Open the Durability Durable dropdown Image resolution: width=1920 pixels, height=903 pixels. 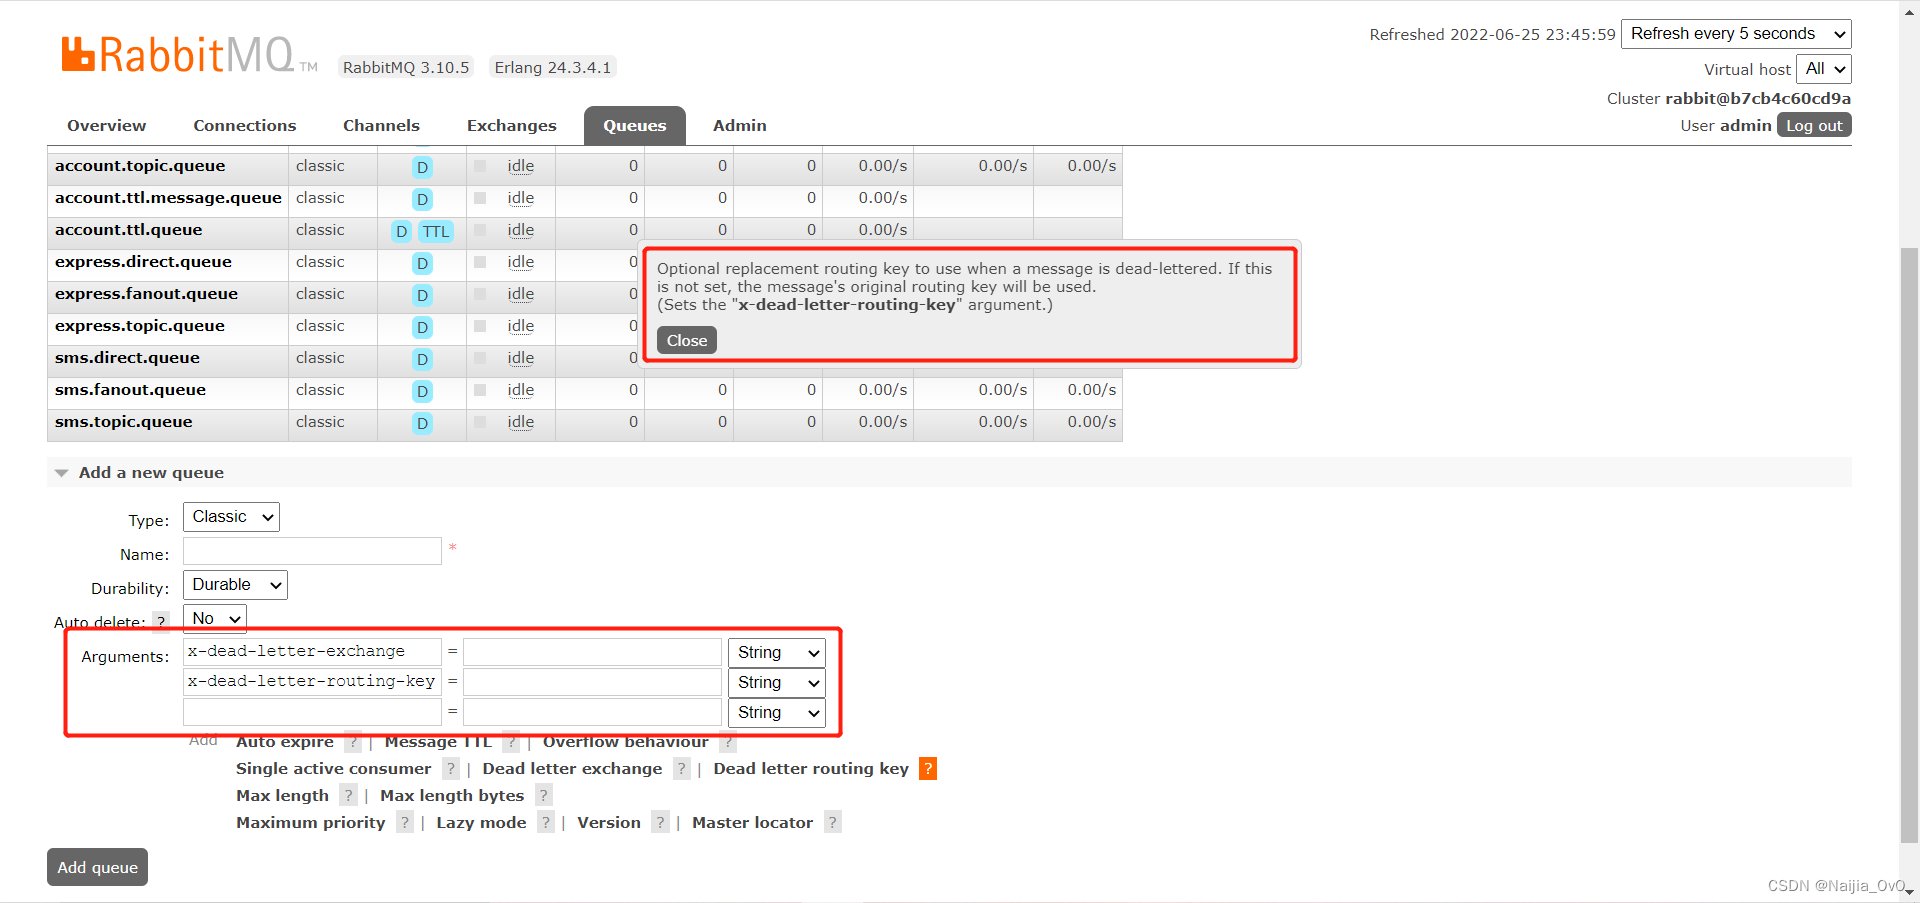pyautogui.click(x=235, y=585)
